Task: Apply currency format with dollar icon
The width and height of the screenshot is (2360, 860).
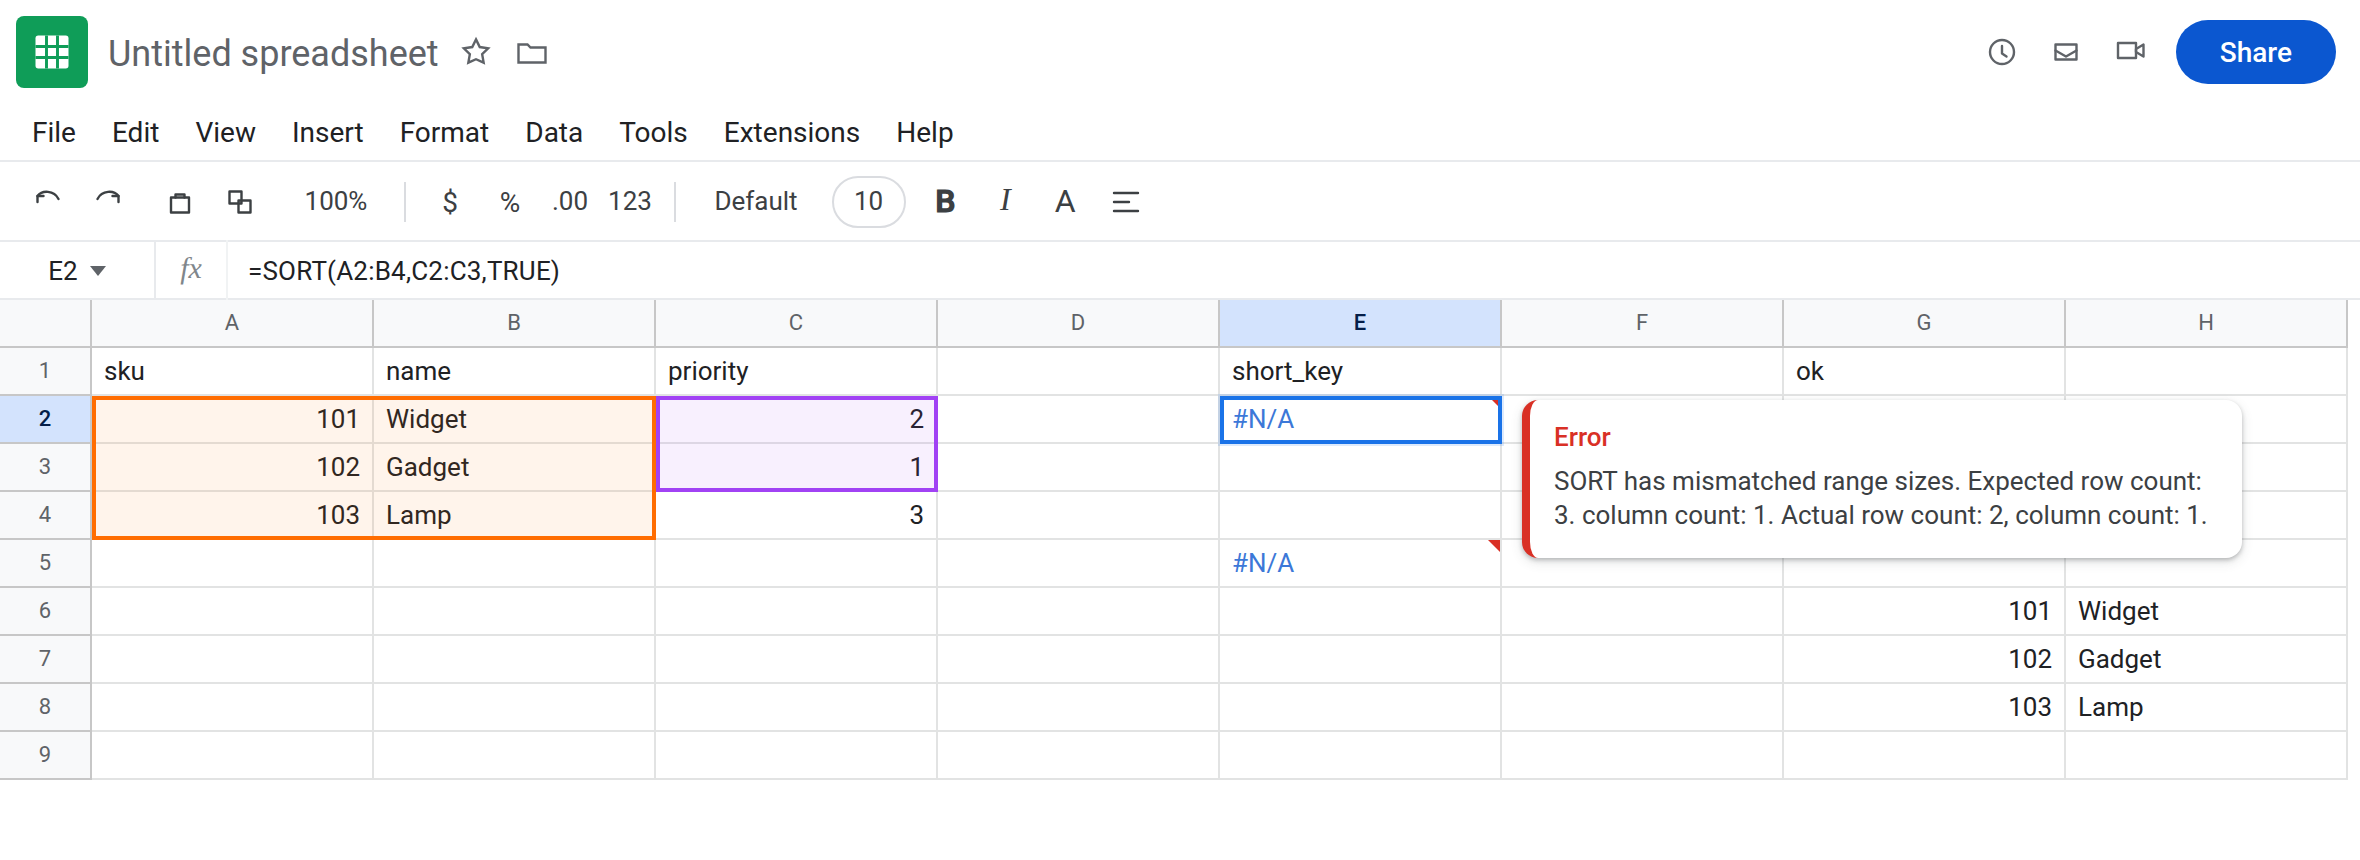Action: point(450,201)
